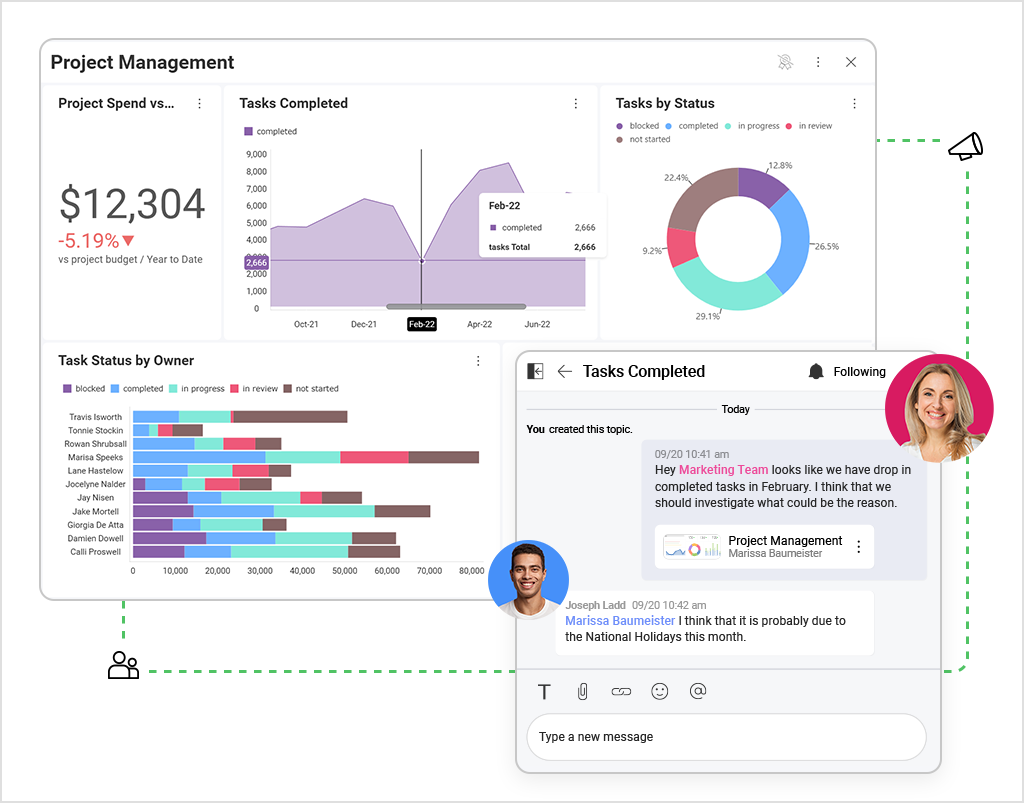Open the Project Spend chart options menu
Viewport: 1024px width, 803px height.
tap(198, 103)
